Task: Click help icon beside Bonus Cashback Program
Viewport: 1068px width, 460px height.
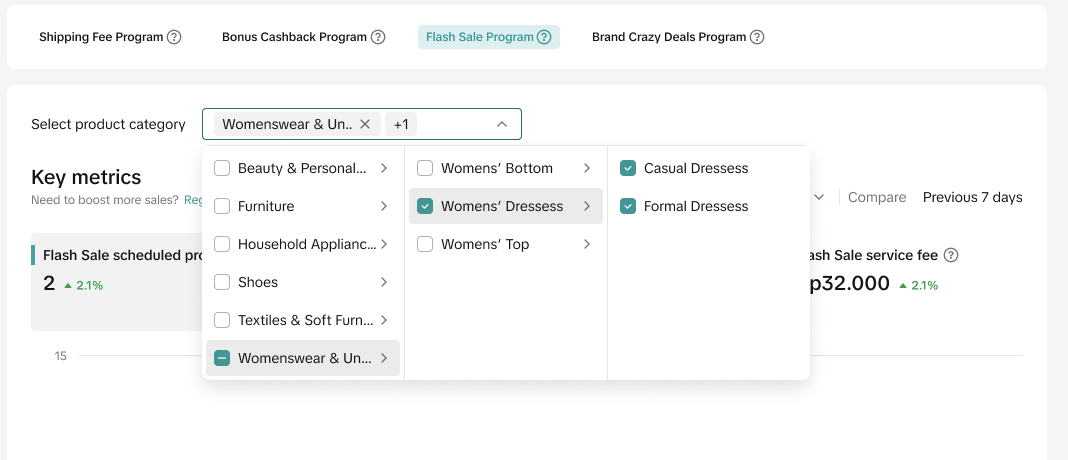Action: pyautogui.click(x=378, y=37)
